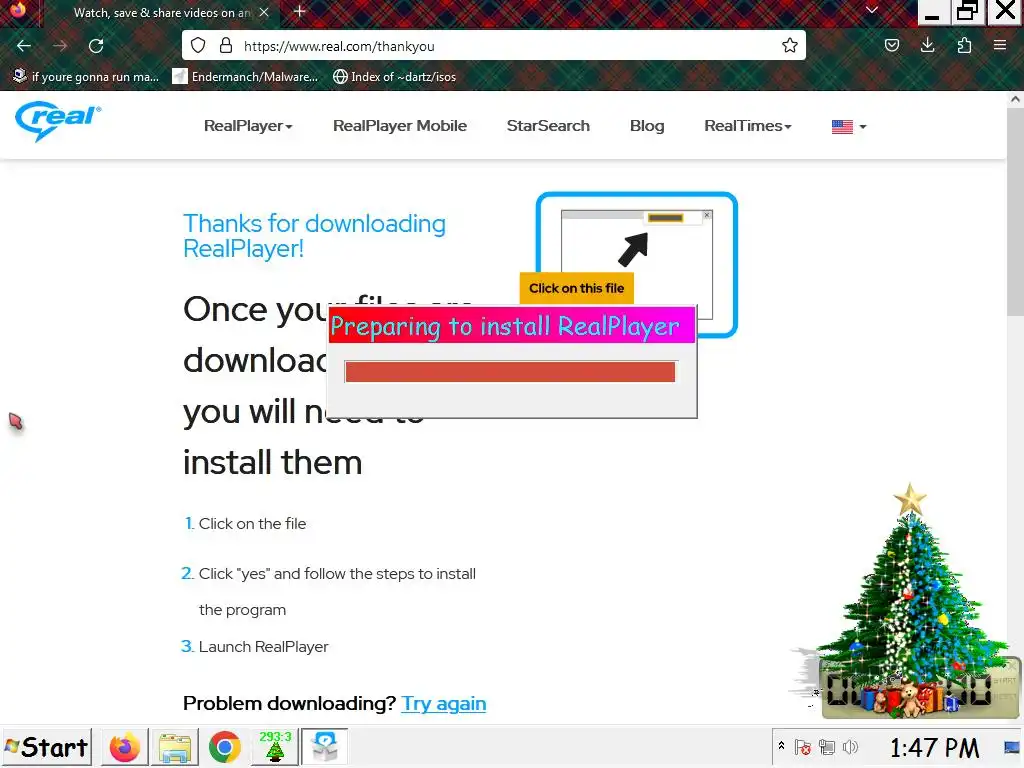Screen dimensions: 1024x768
Task: Select the RealPlayer installer taskbar icon
Action: 324,747
